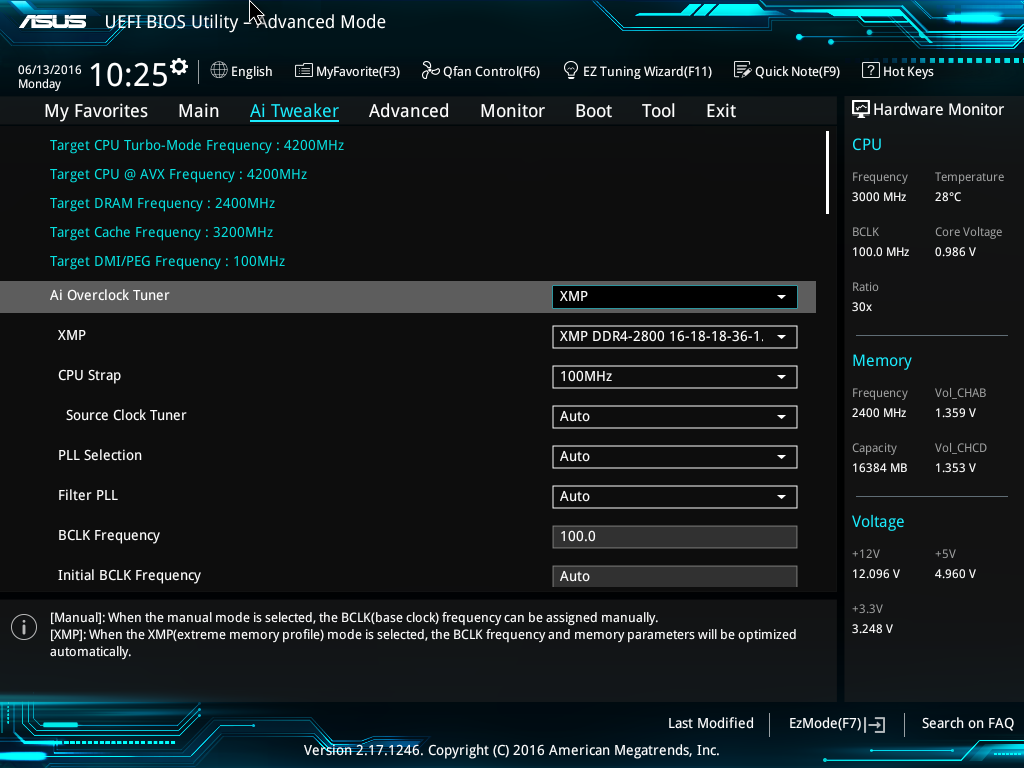Click the +12V reading 12.096 V
1024x768 pixels.
click(x=876, y=573)
